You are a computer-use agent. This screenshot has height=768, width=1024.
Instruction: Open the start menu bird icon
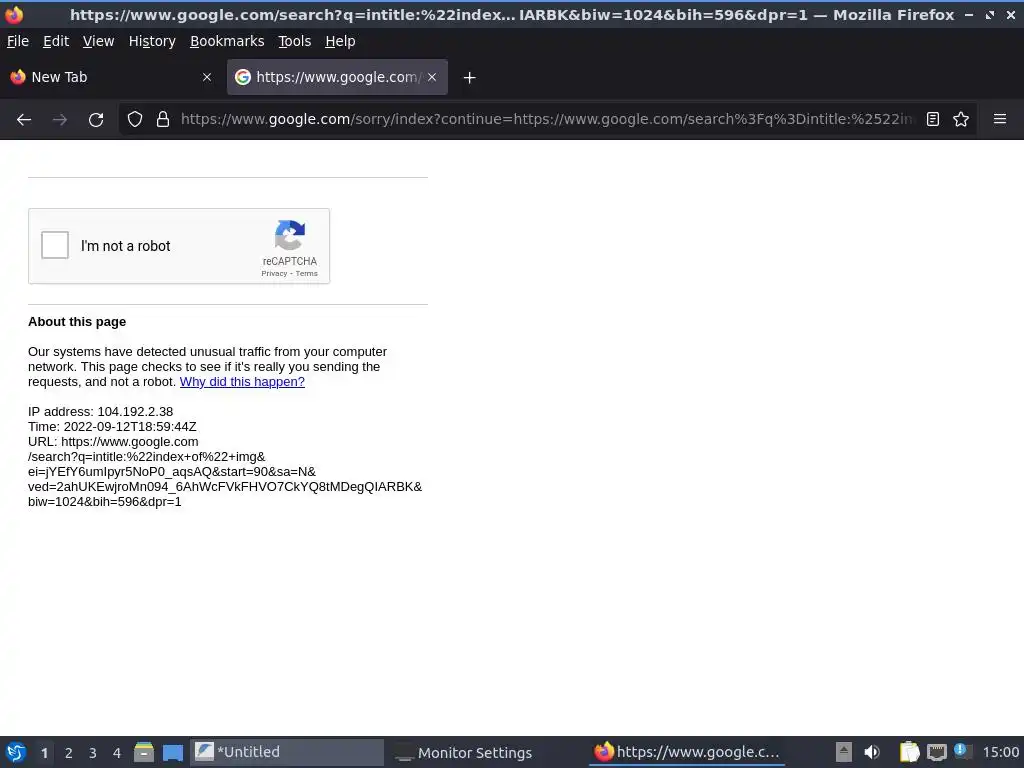point(16,752)
